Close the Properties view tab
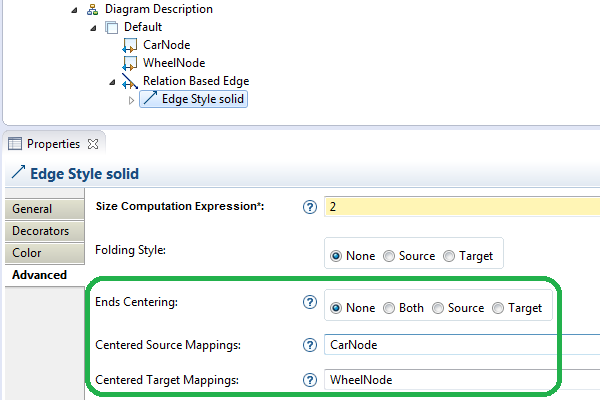600x400 pixels. pyautogui.click(x=93, y=144)
